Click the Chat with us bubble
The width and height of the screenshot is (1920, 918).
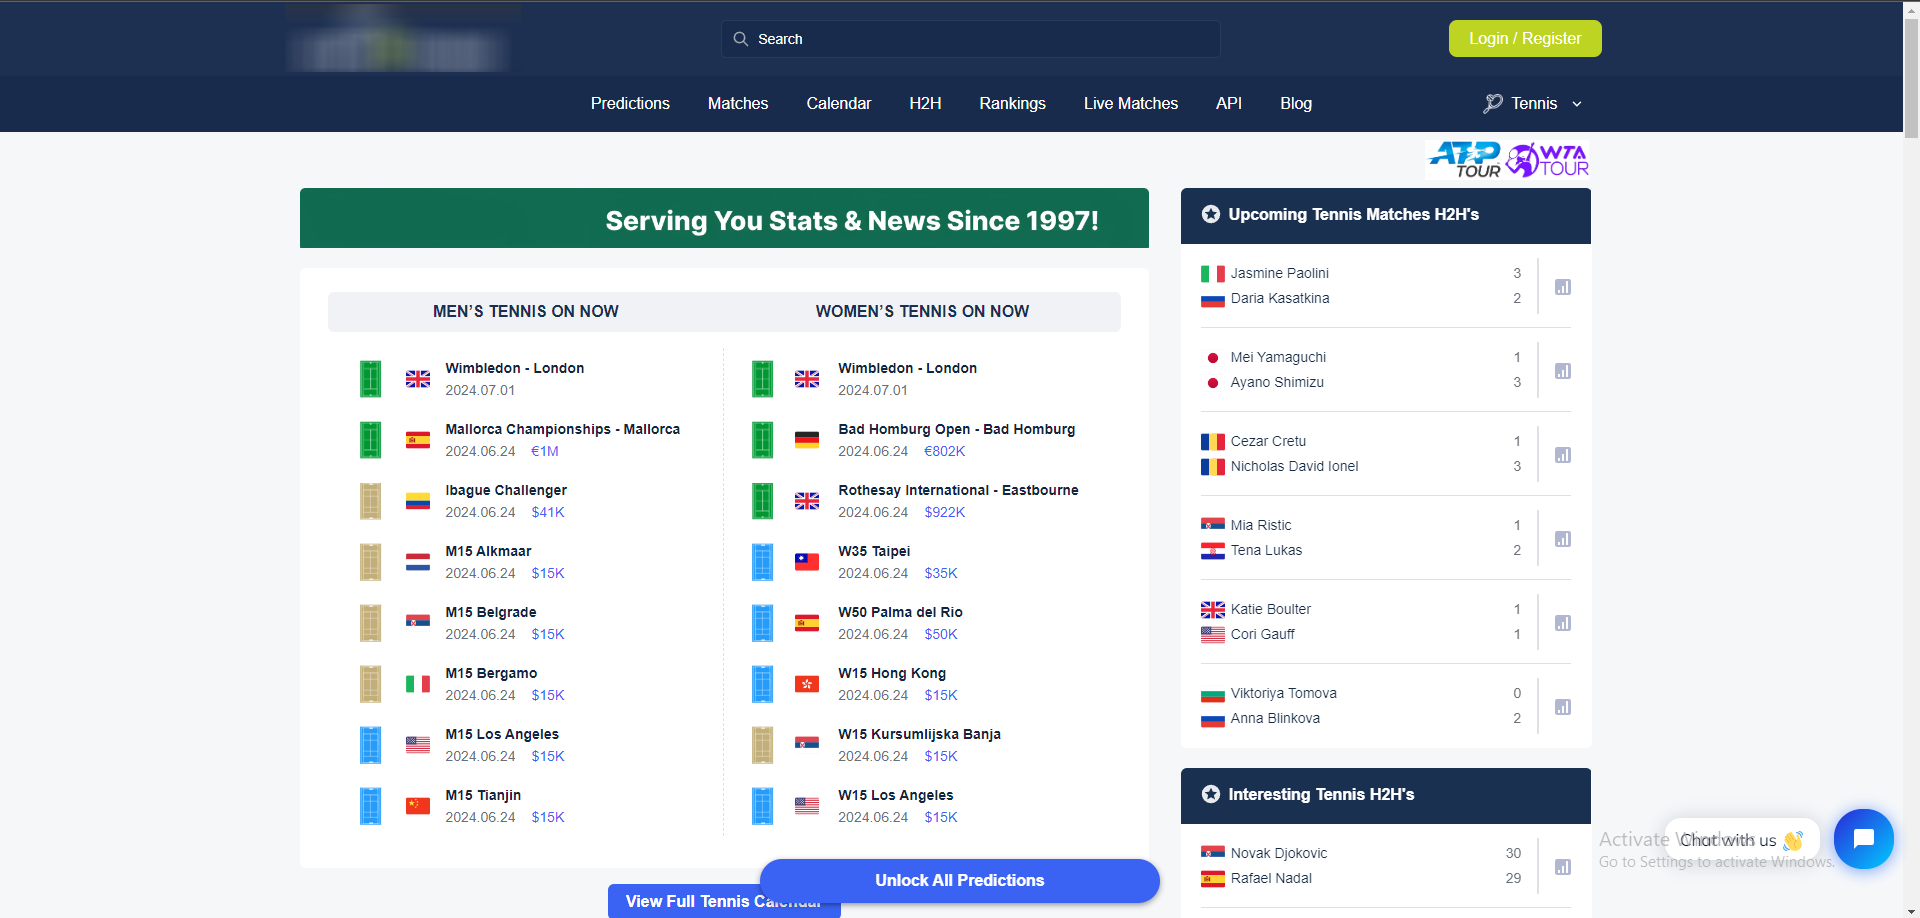pos(1741,840)
